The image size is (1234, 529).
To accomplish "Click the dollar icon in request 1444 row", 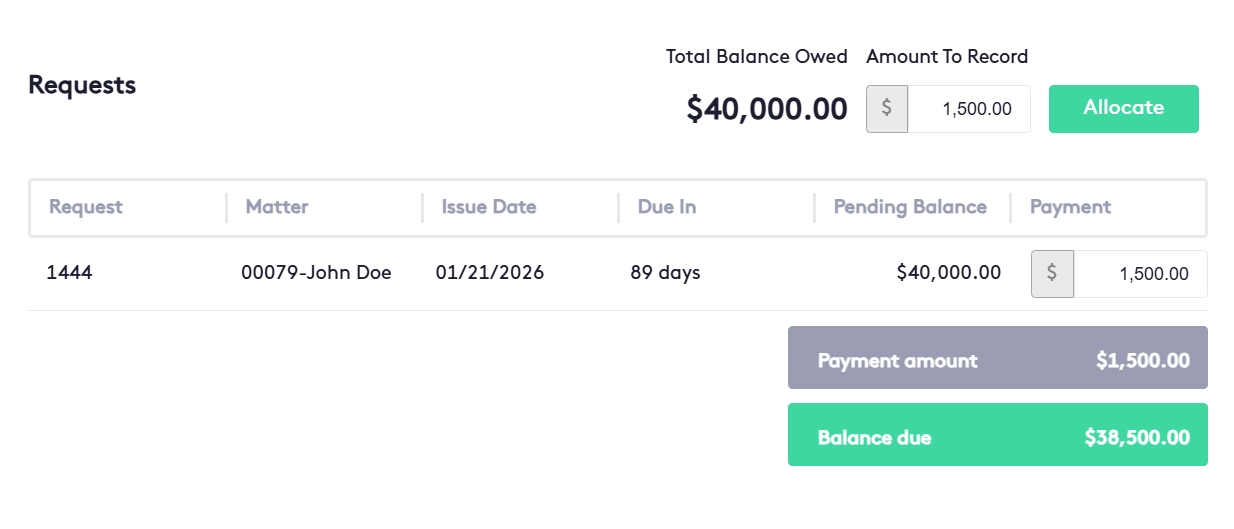I will (x=1052, y=273).
